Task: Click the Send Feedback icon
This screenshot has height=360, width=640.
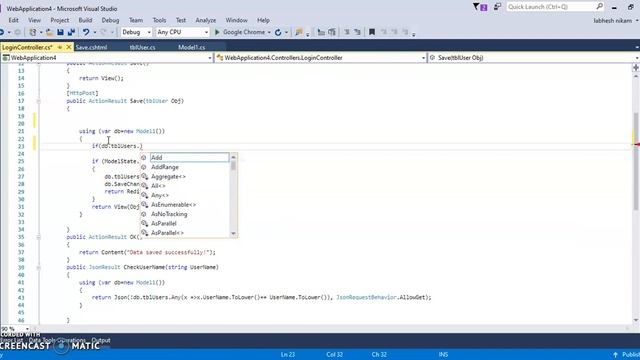Action: click(497, 7)
